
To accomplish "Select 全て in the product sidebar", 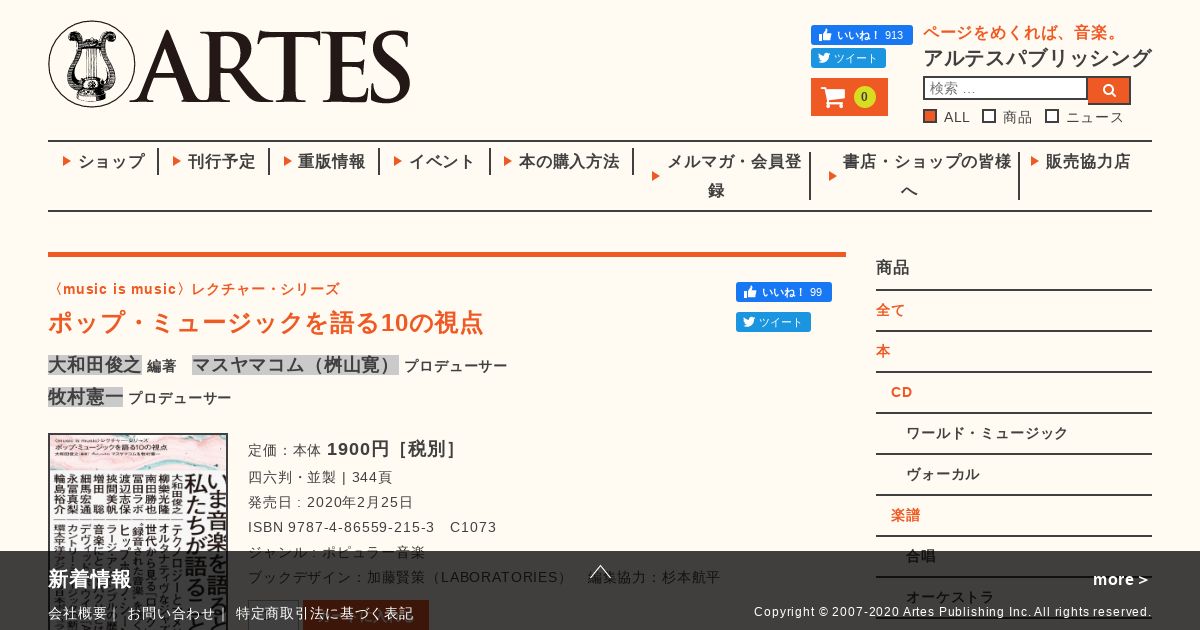I will pos(891,310).
